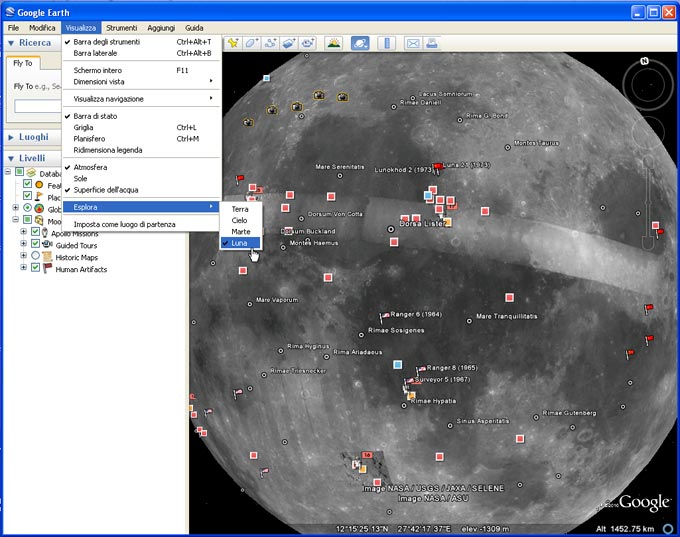Click Imposta come luogo di partenza
The image size is (680, 537).
(x=141, y=224)
